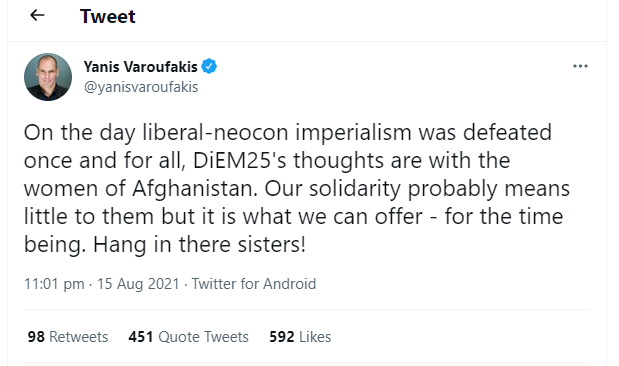Viewport: 619px width, 366px height.
Task: Click the retweet count number 98
Action: click(36, 337)
